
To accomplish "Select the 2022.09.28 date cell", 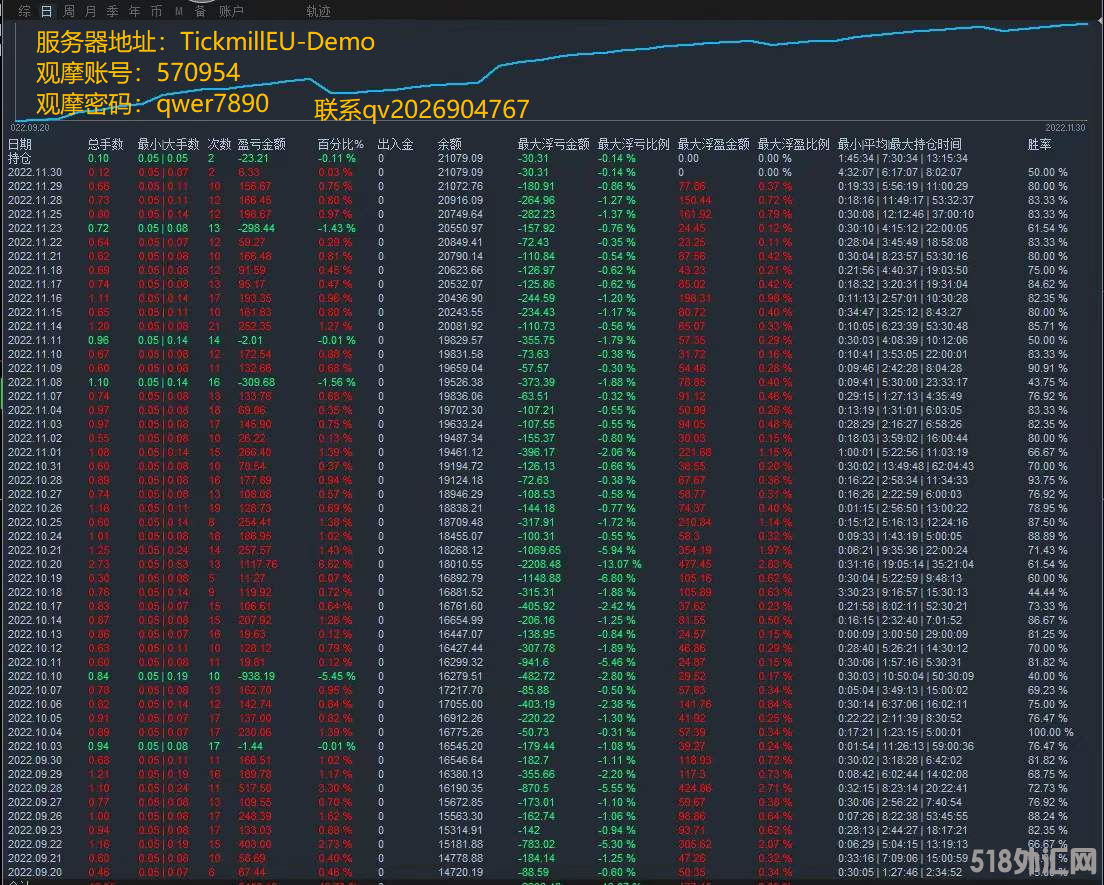I will coord(34,788).
